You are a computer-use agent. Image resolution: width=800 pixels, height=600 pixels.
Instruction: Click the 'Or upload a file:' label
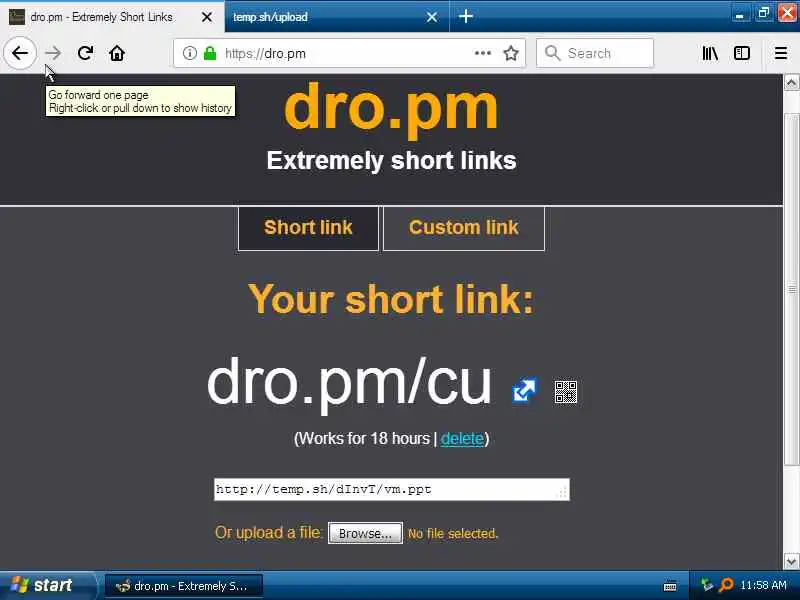[x=268, y=533]
